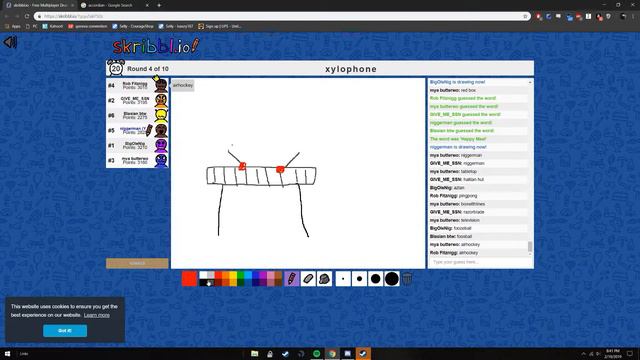Screen dimensions: 640x360
Task: Select the BigOleNig player ranked #1
Action: pyautogui.click(x=137, y=145)
